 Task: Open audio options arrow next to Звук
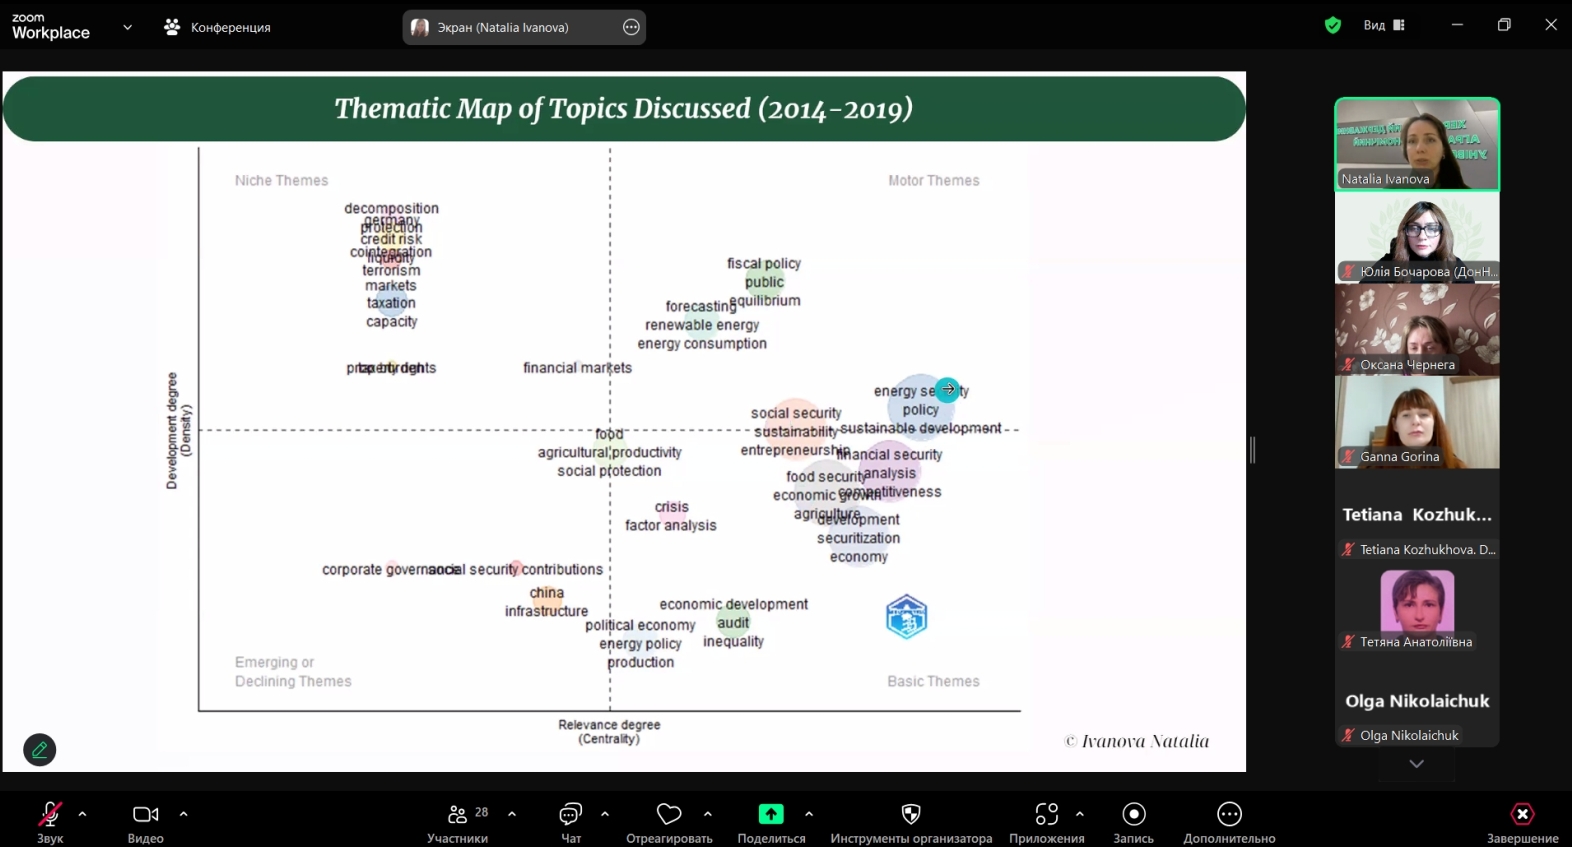coord(83,814)
